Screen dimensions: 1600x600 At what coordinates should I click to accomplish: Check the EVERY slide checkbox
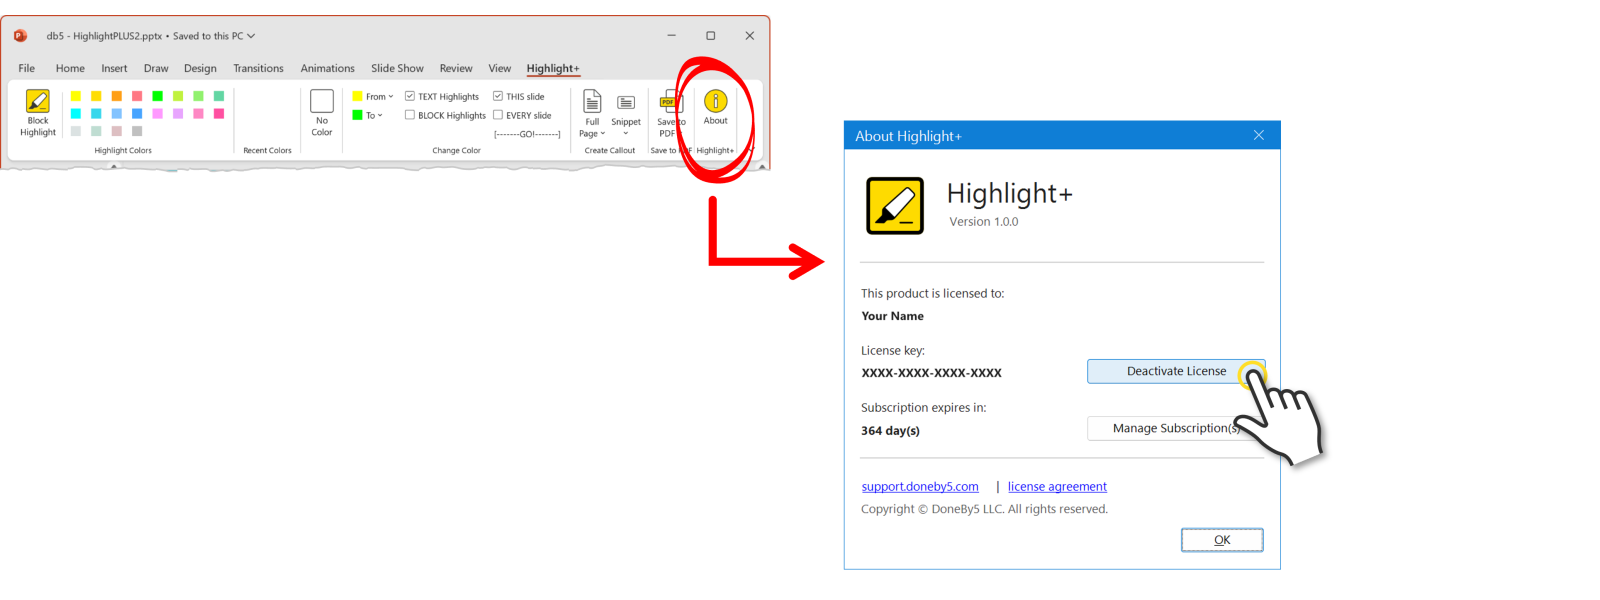click(x=498, y=115)
